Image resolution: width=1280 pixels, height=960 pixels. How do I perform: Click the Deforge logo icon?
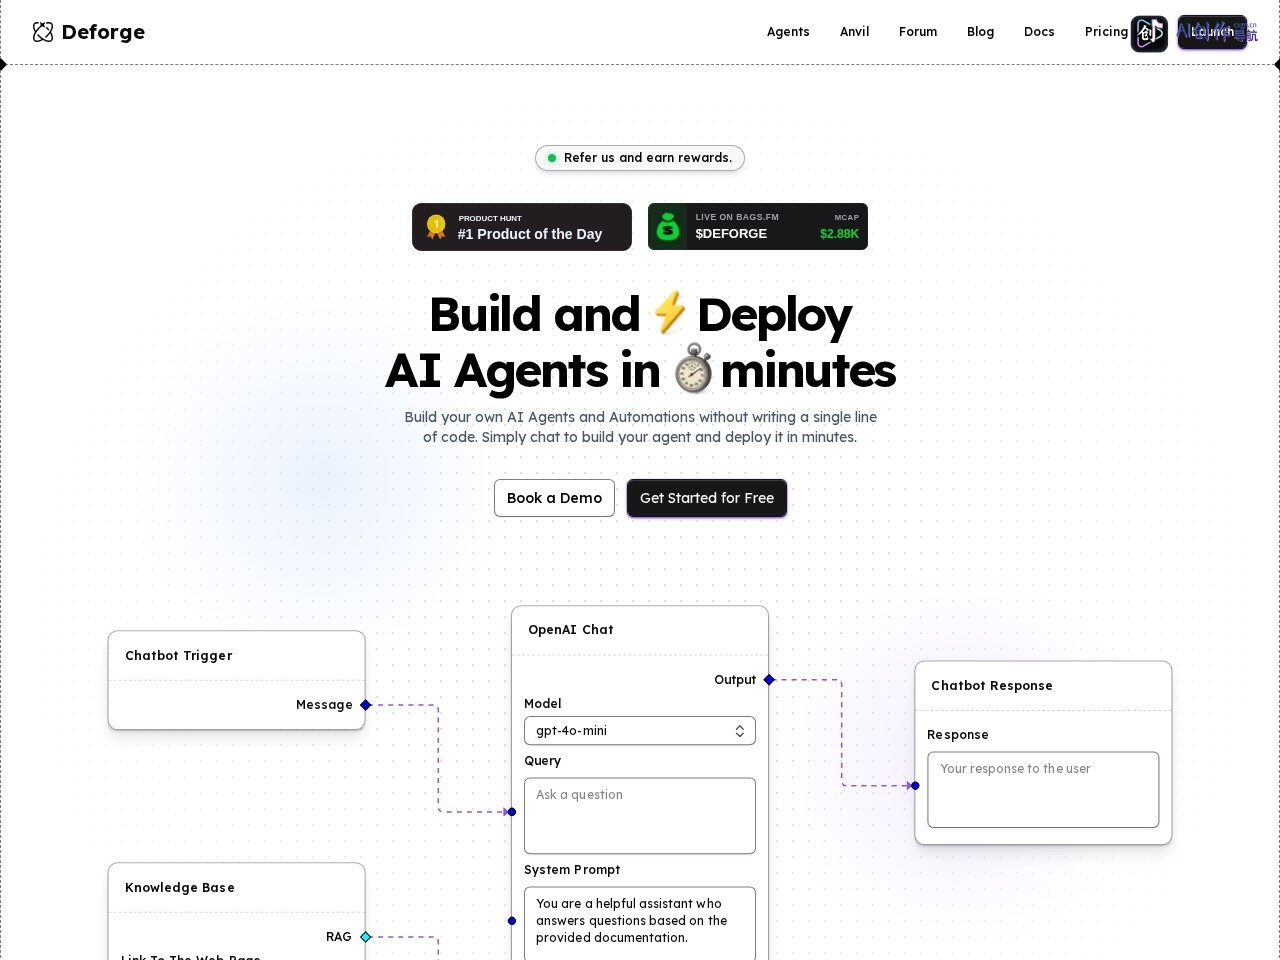pyautogui.click(x=43, y=32)
